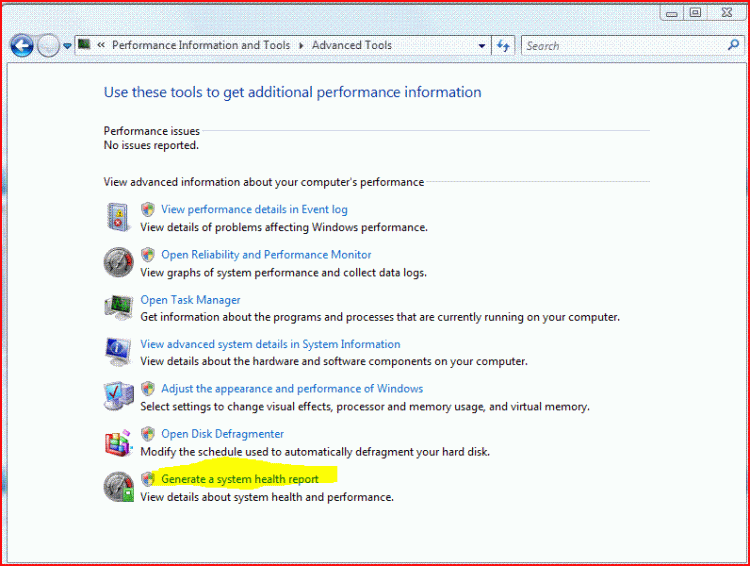Click shield beside Open Reliability and Performance Monitor

click(148, 255)
